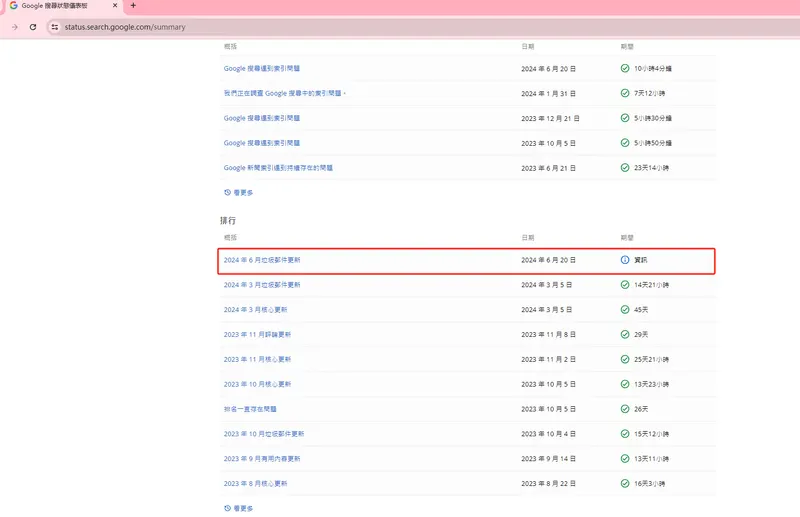Click the date 2023 年 8 月 22 日
The width and height of the screenshot is (800, 517).
[548, 484]
